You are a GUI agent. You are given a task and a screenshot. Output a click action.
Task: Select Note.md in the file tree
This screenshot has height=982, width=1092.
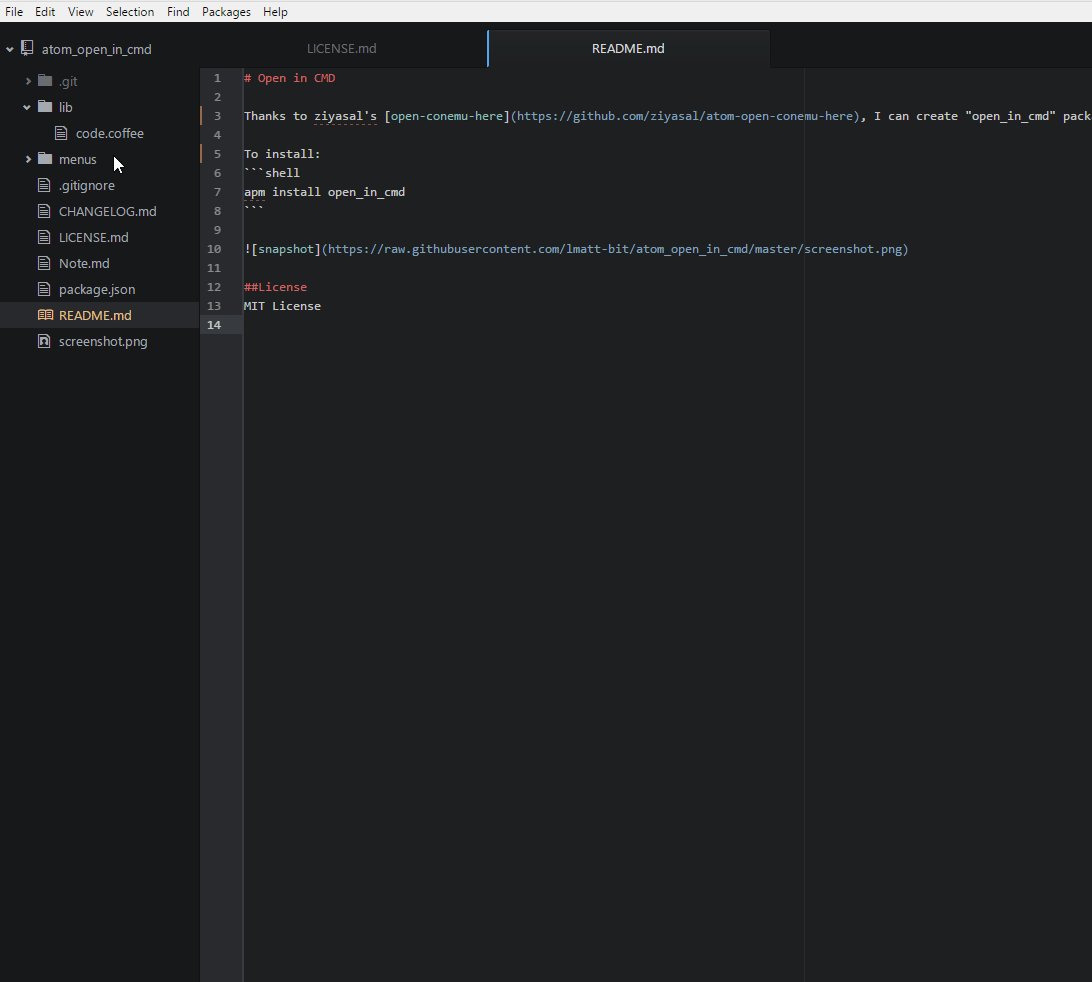[x=84, y=263]
